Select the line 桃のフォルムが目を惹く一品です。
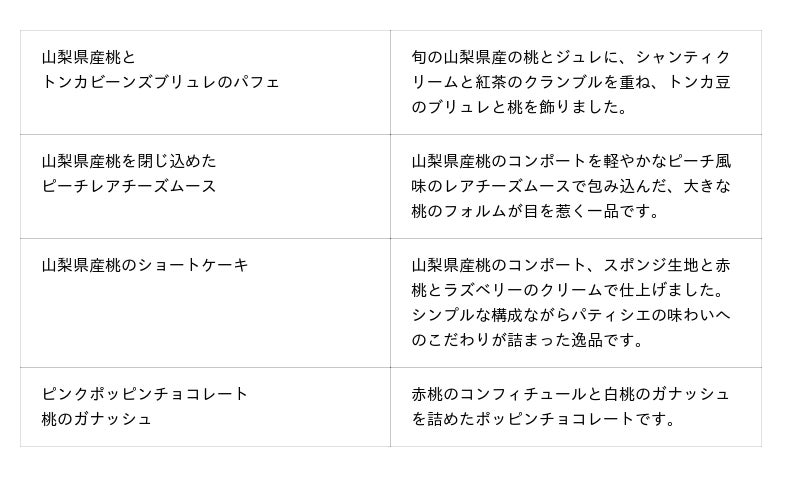This screenshot has height=477, width=800. [535, 211]
